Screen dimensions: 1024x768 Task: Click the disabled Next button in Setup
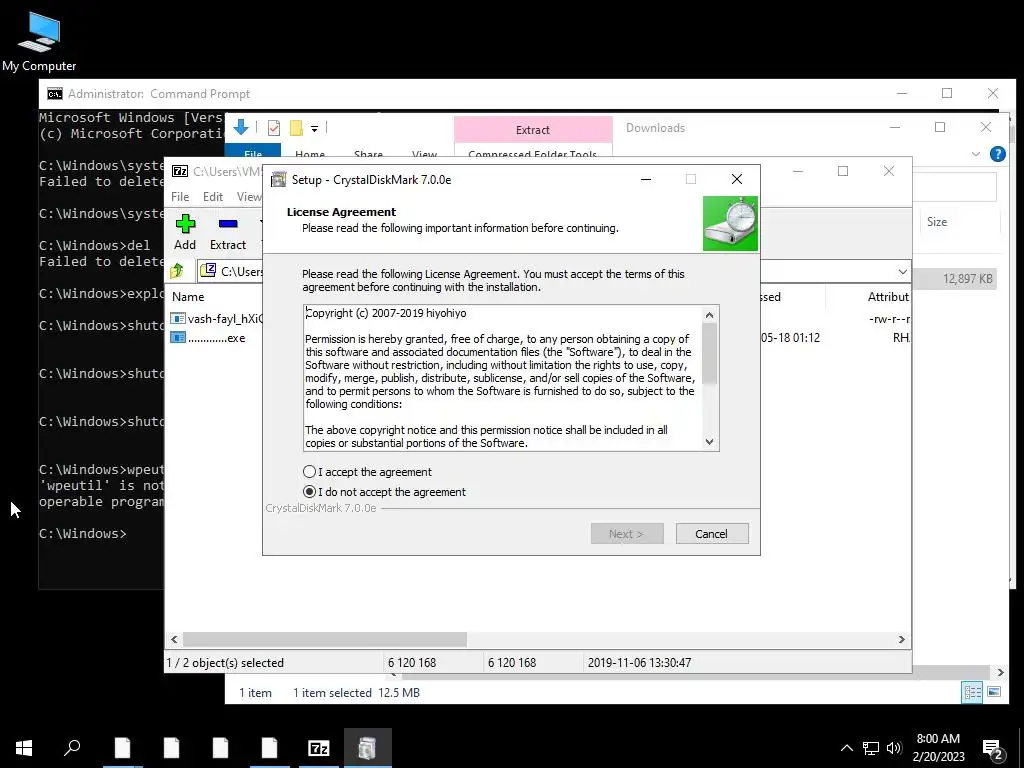[x=627, y=534]
